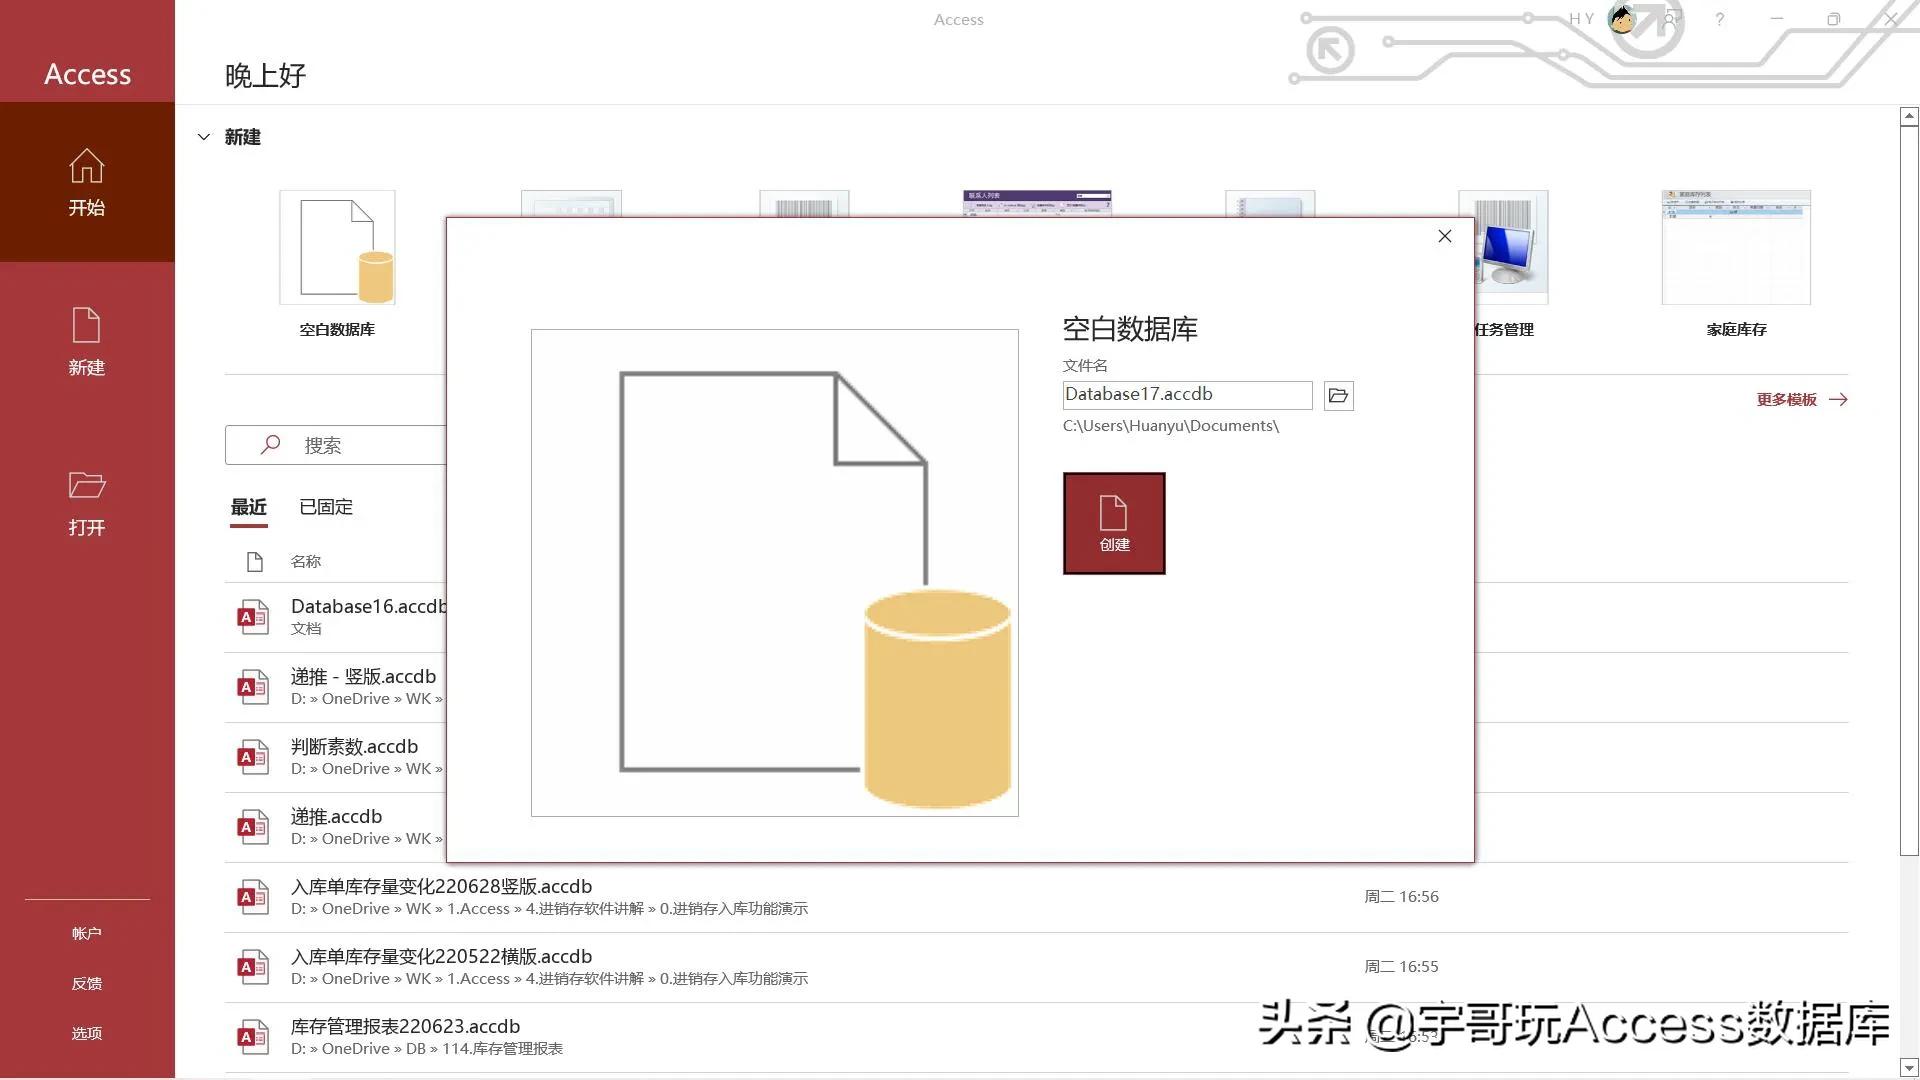Click the search magnifier icon
Viewport: 1920px width, 1080px height.
point(269,445)
